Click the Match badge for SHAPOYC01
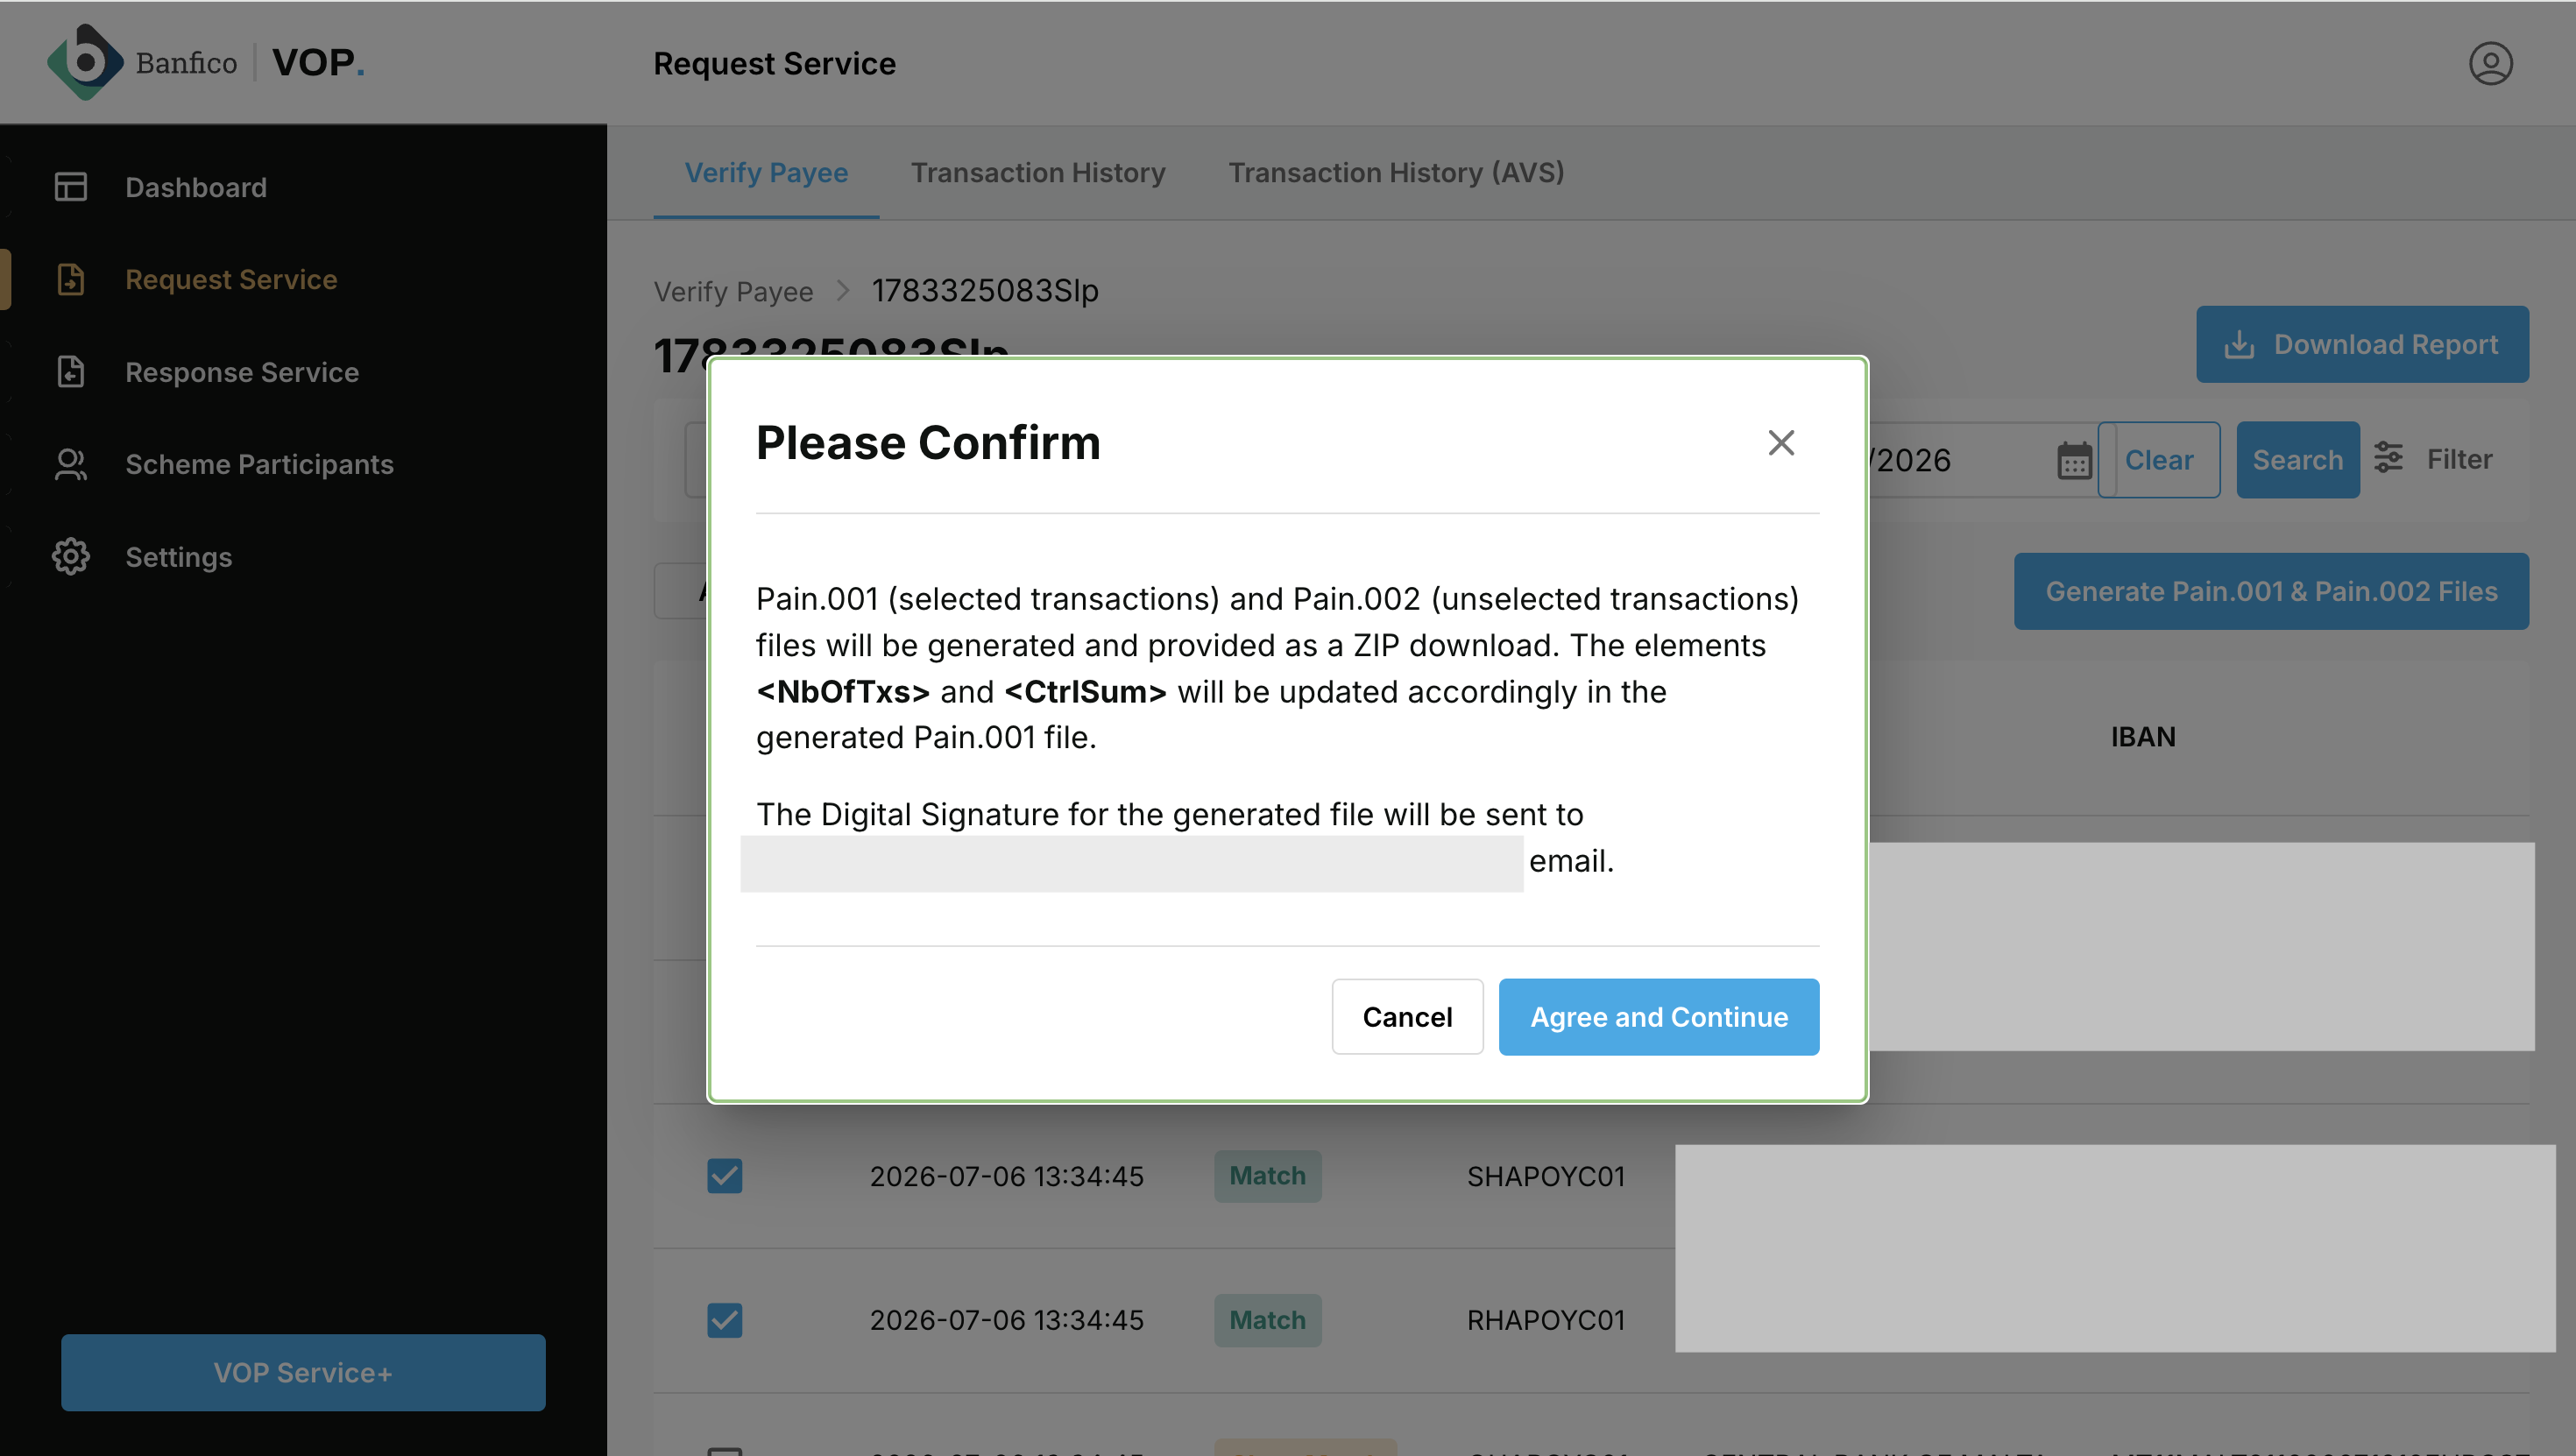 click(x=1267, y=1175)
